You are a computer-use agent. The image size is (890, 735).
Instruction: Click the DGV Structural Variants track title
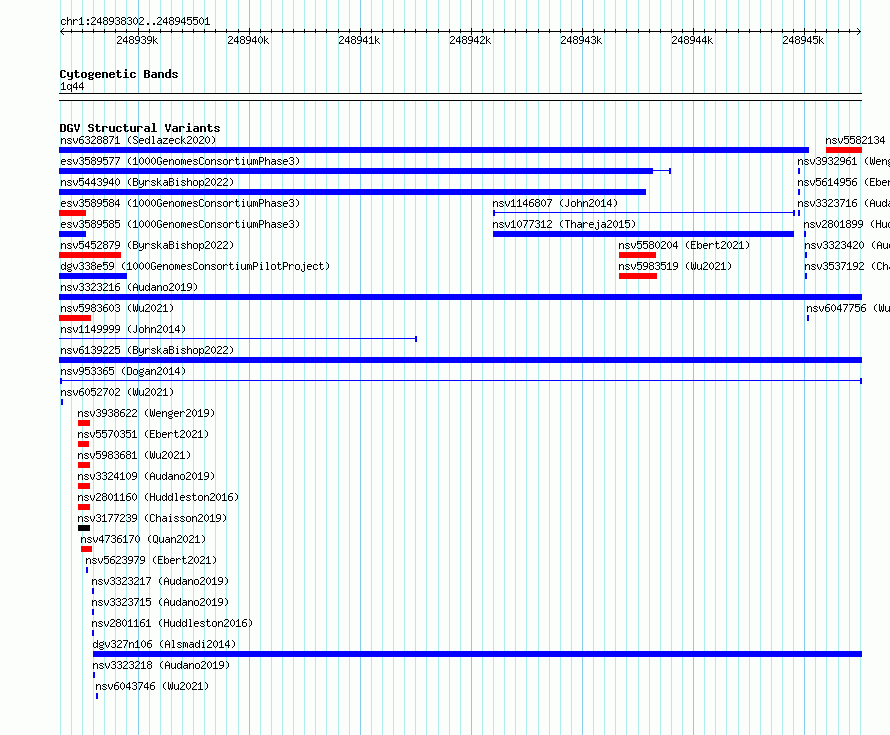point(140,128)
